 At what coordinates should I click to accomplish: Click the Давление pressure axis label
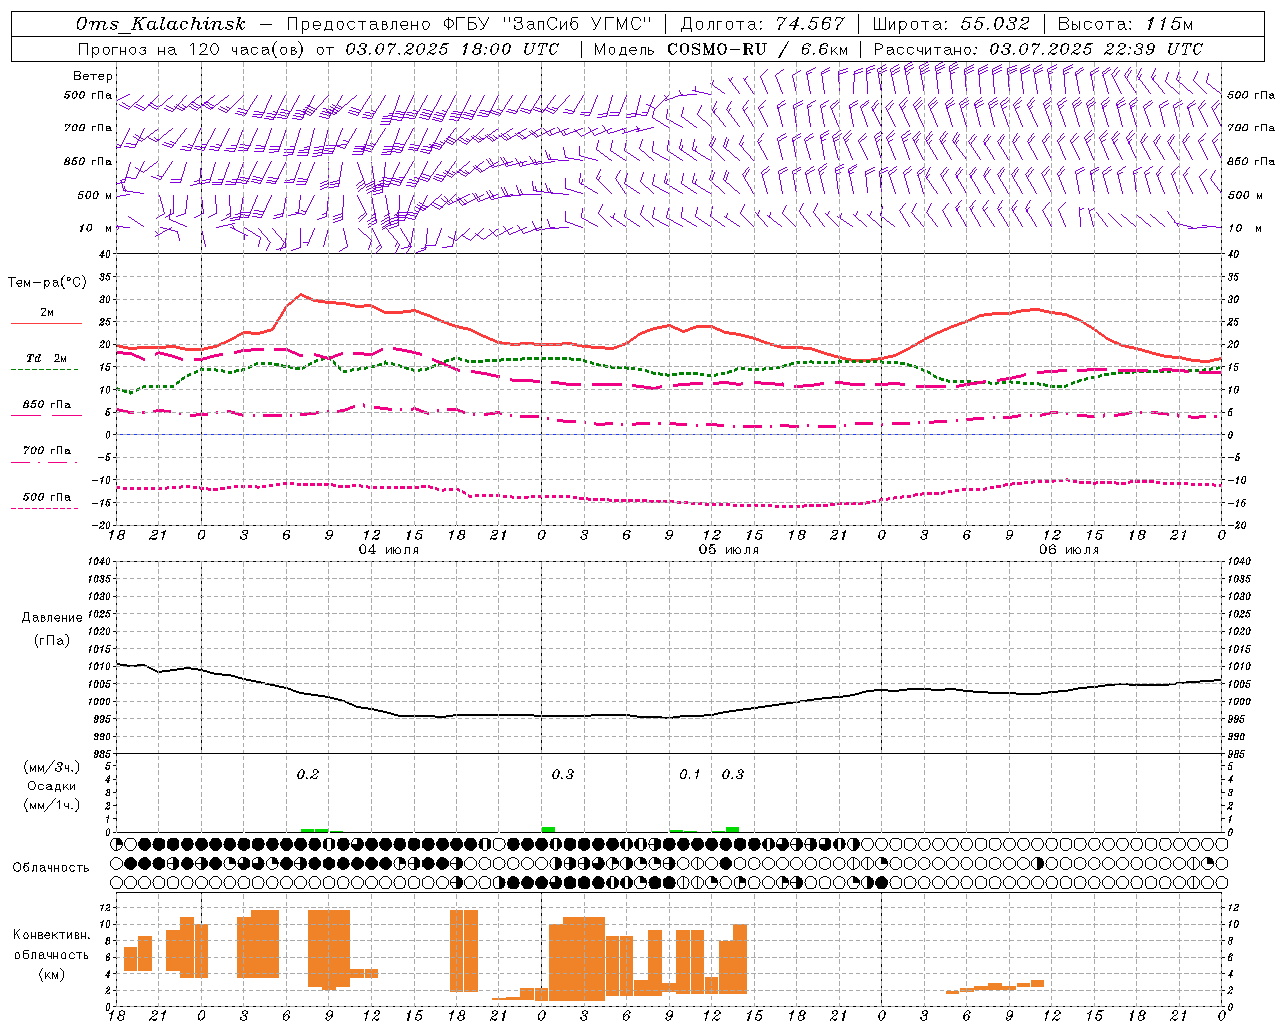pos(52,618)
